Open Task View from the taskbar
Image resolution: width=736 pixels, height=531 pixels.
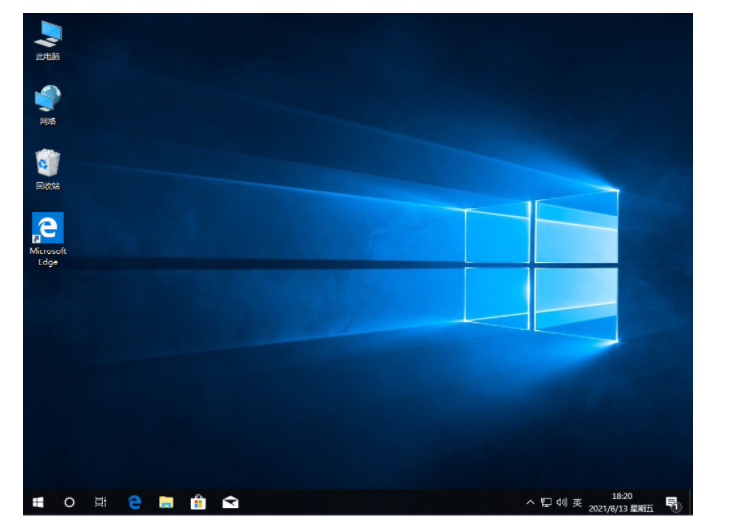tap(101, 502)
